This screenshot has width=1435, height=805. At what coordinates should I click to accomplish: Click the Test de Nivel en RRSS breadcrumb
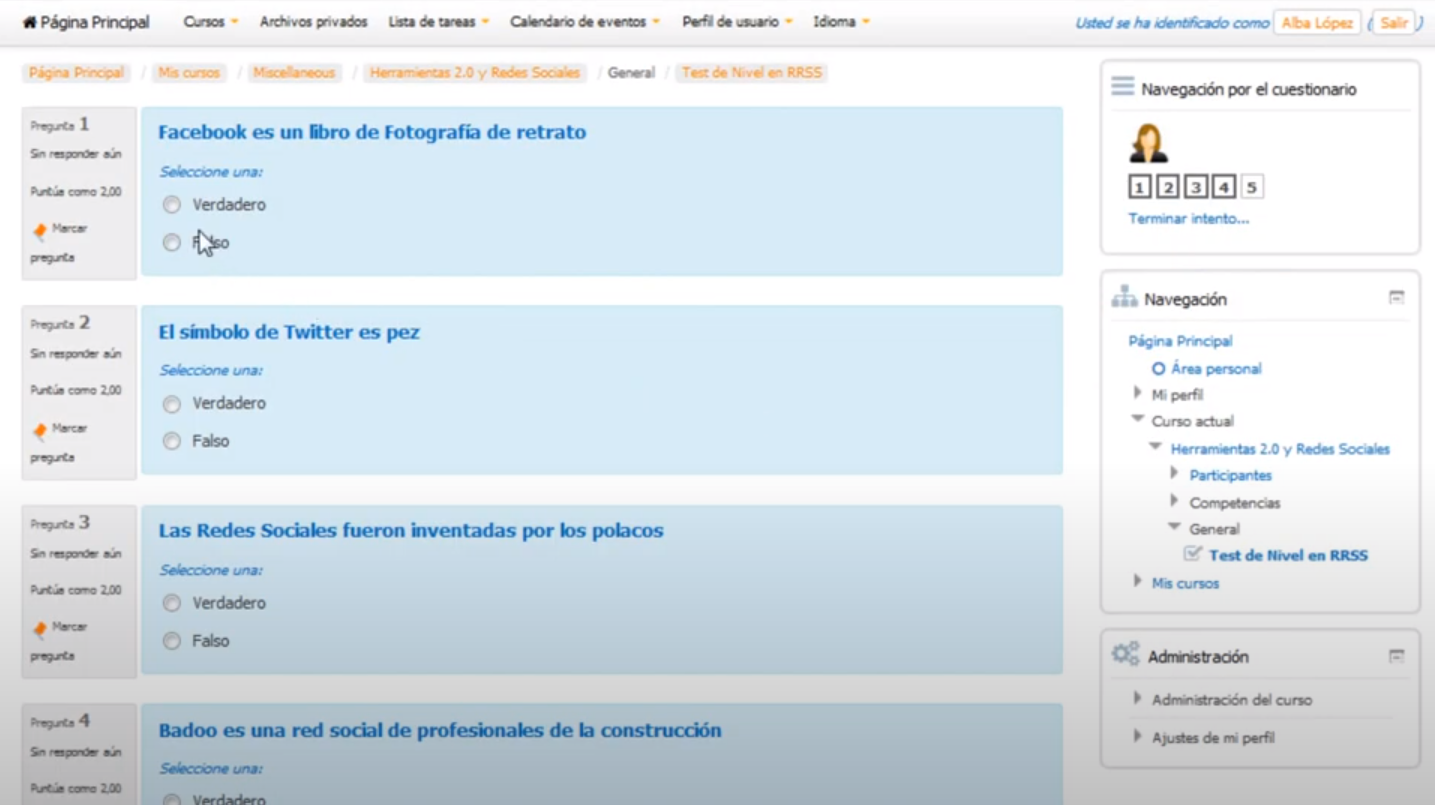(x=752, y=73)
